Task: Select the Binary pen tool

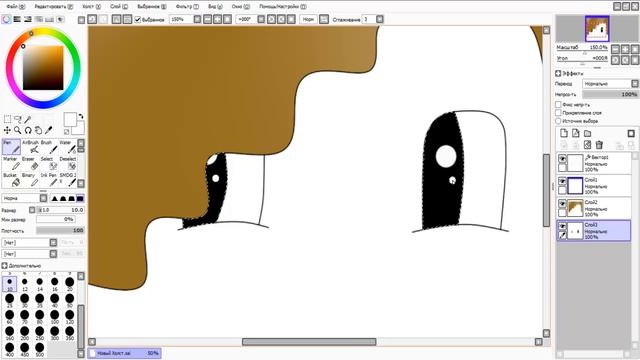Action: click(x=30, y=180)
